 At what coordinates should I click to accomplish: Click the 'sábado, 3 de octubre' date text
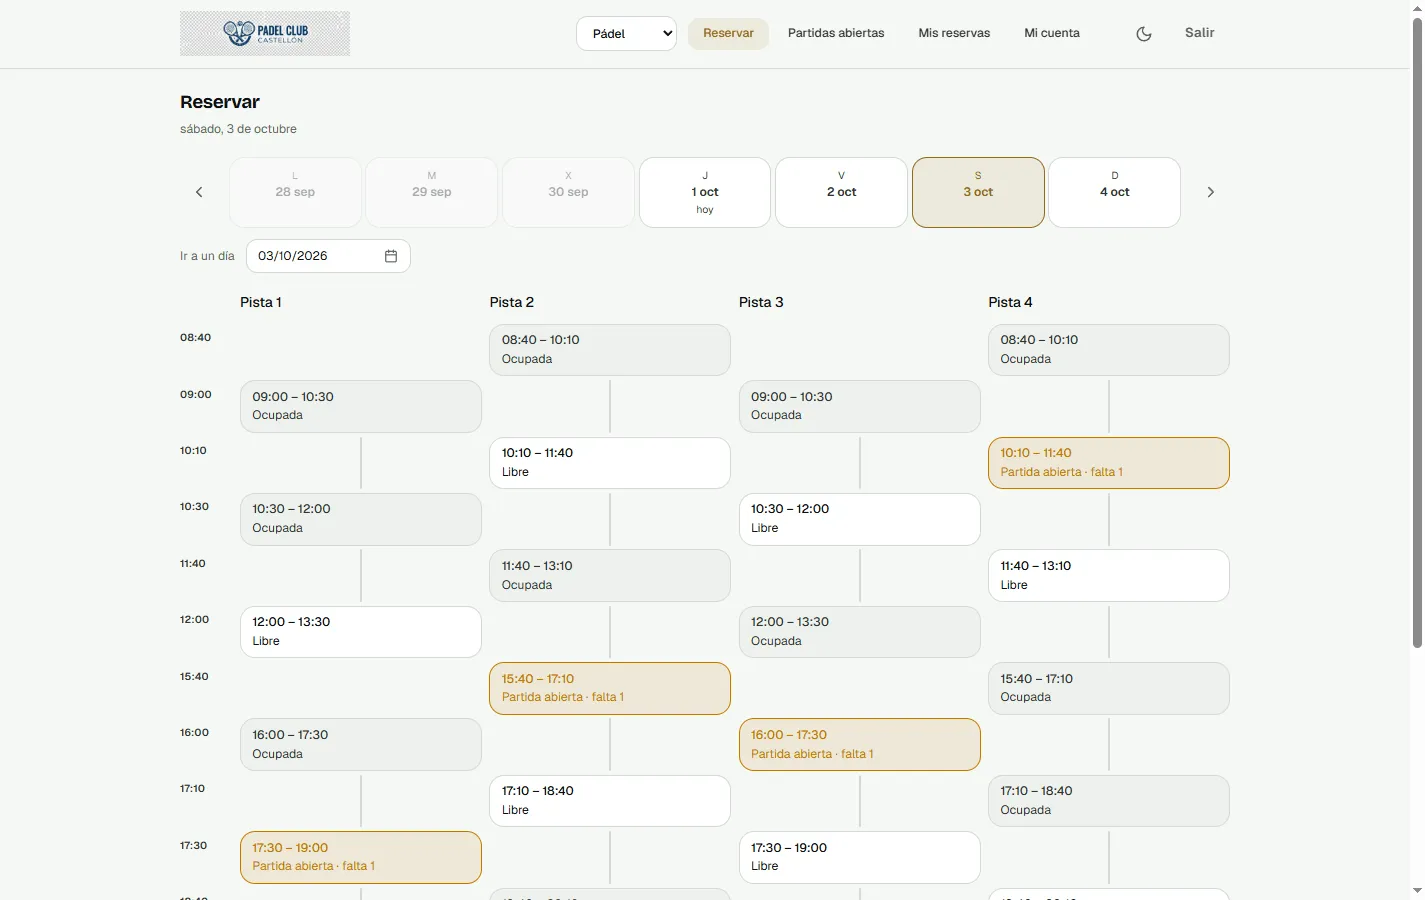click(238, 129)
